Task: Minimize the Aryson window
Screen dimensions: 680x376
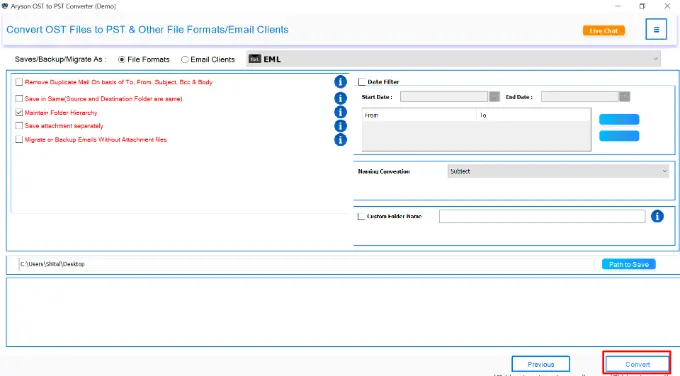Action: coord(618,6)
